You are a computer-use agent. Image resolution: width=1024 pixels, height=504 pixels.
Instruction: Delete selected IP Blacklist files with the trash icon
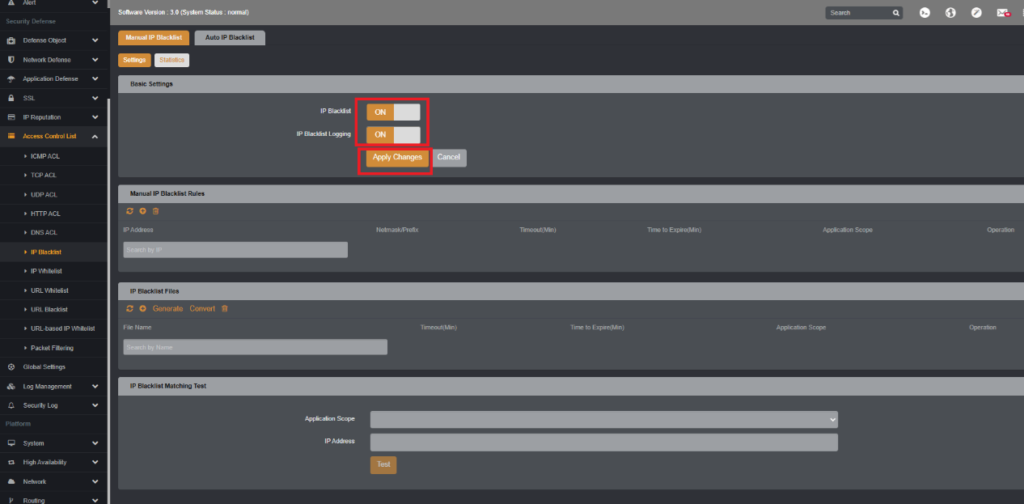(x=225, y=309)
